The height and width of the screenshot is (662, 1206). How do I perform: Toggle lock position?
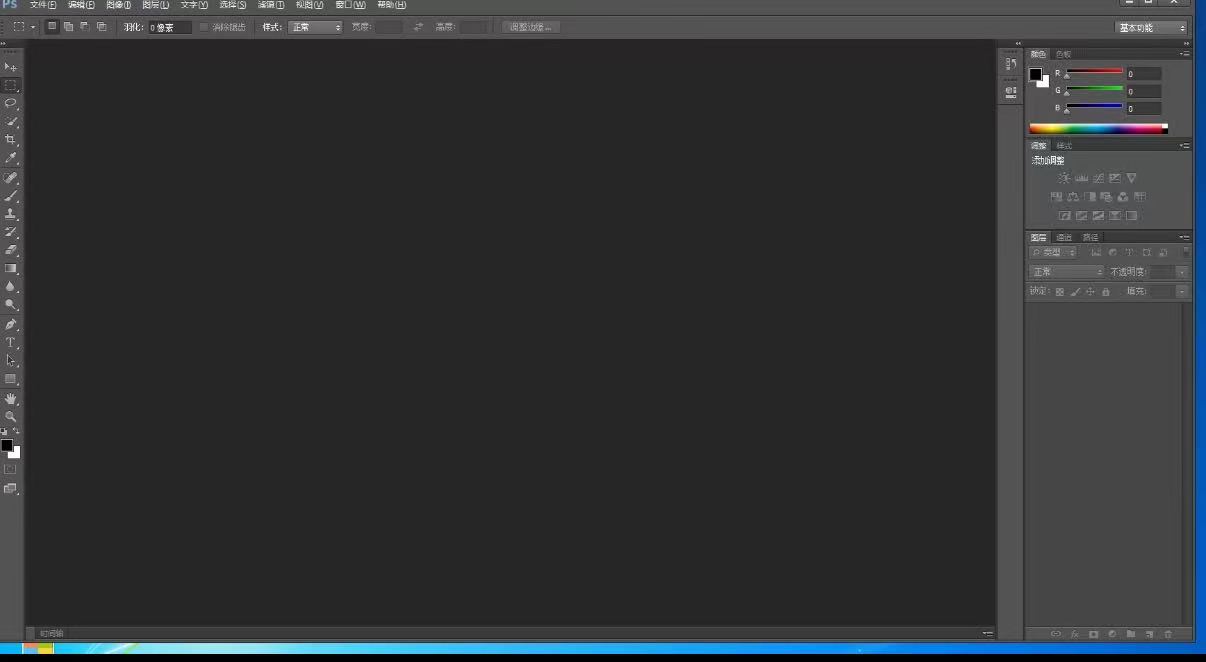click(x=1091, y=292)
